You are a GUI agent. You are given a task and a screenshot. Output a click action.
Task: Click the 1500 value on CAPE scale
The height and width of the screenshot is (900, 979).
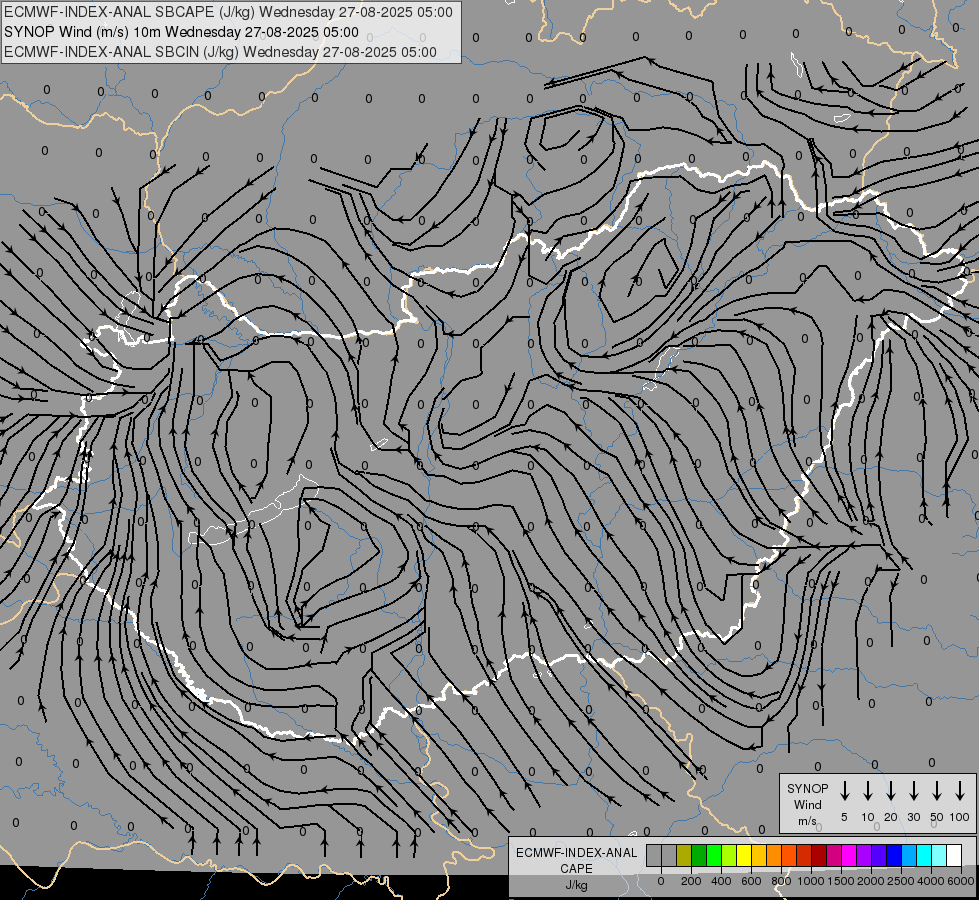click(x=841, y=881)
